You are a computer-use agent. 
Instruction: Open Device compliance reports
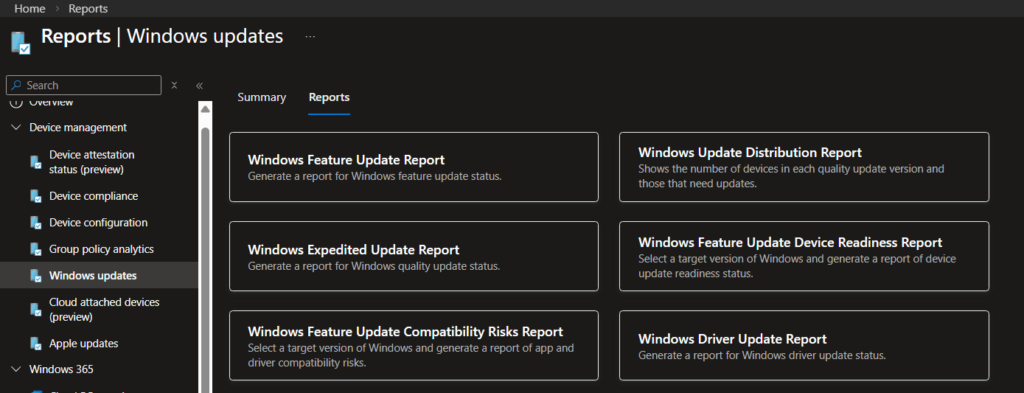[x=98, y=196]
